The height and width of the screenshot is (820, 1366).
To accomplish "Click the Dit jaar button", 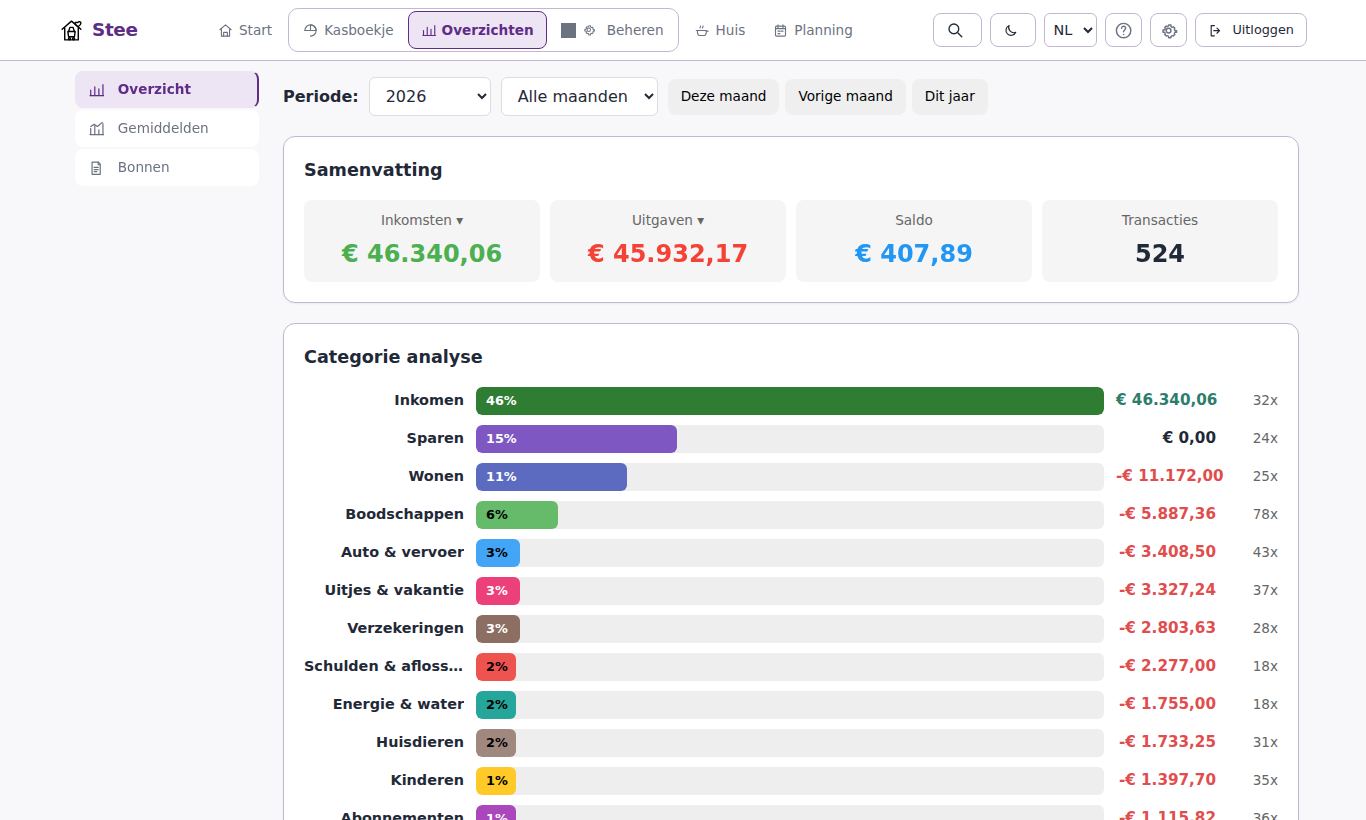I will click(949, 96).
